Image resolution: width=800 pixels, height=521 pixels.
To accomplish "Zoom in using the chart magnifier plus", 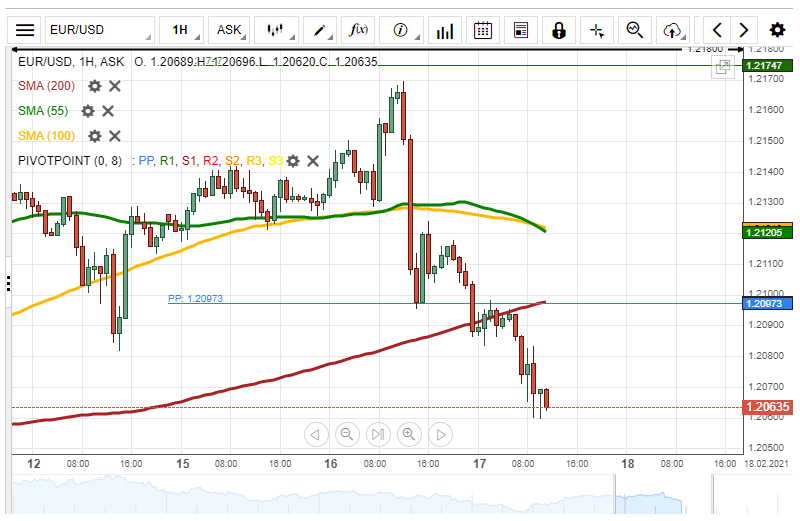I will click(408, 434).
